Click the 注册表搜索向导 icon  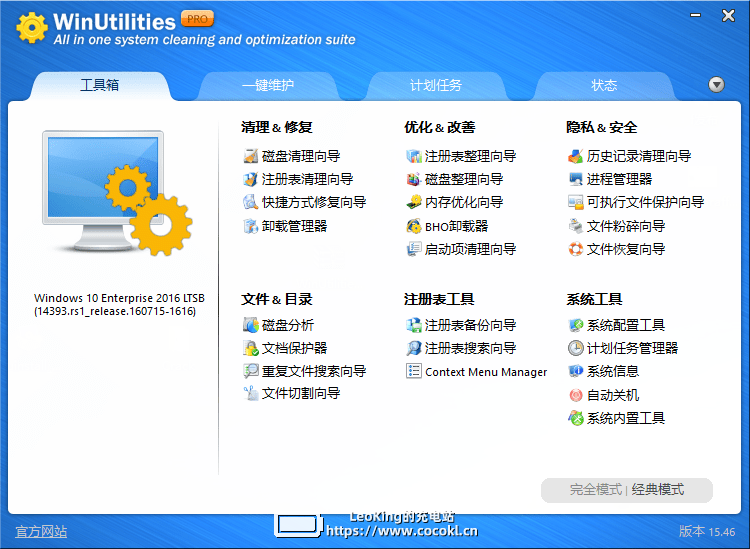(414, 348)
